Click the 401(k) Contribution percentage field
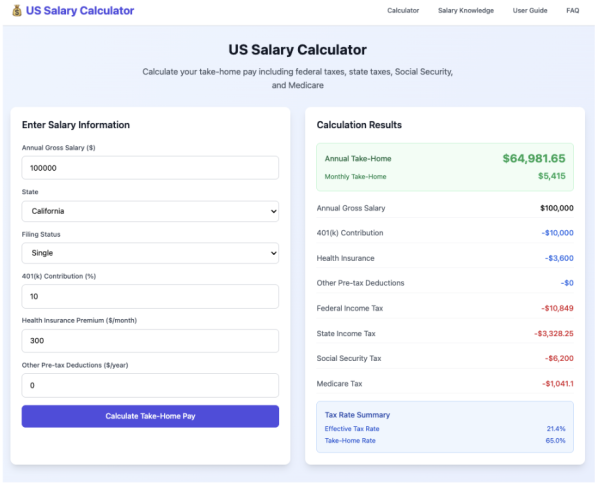This screenshot has width=600, height=493. click(x=150, y=296)
